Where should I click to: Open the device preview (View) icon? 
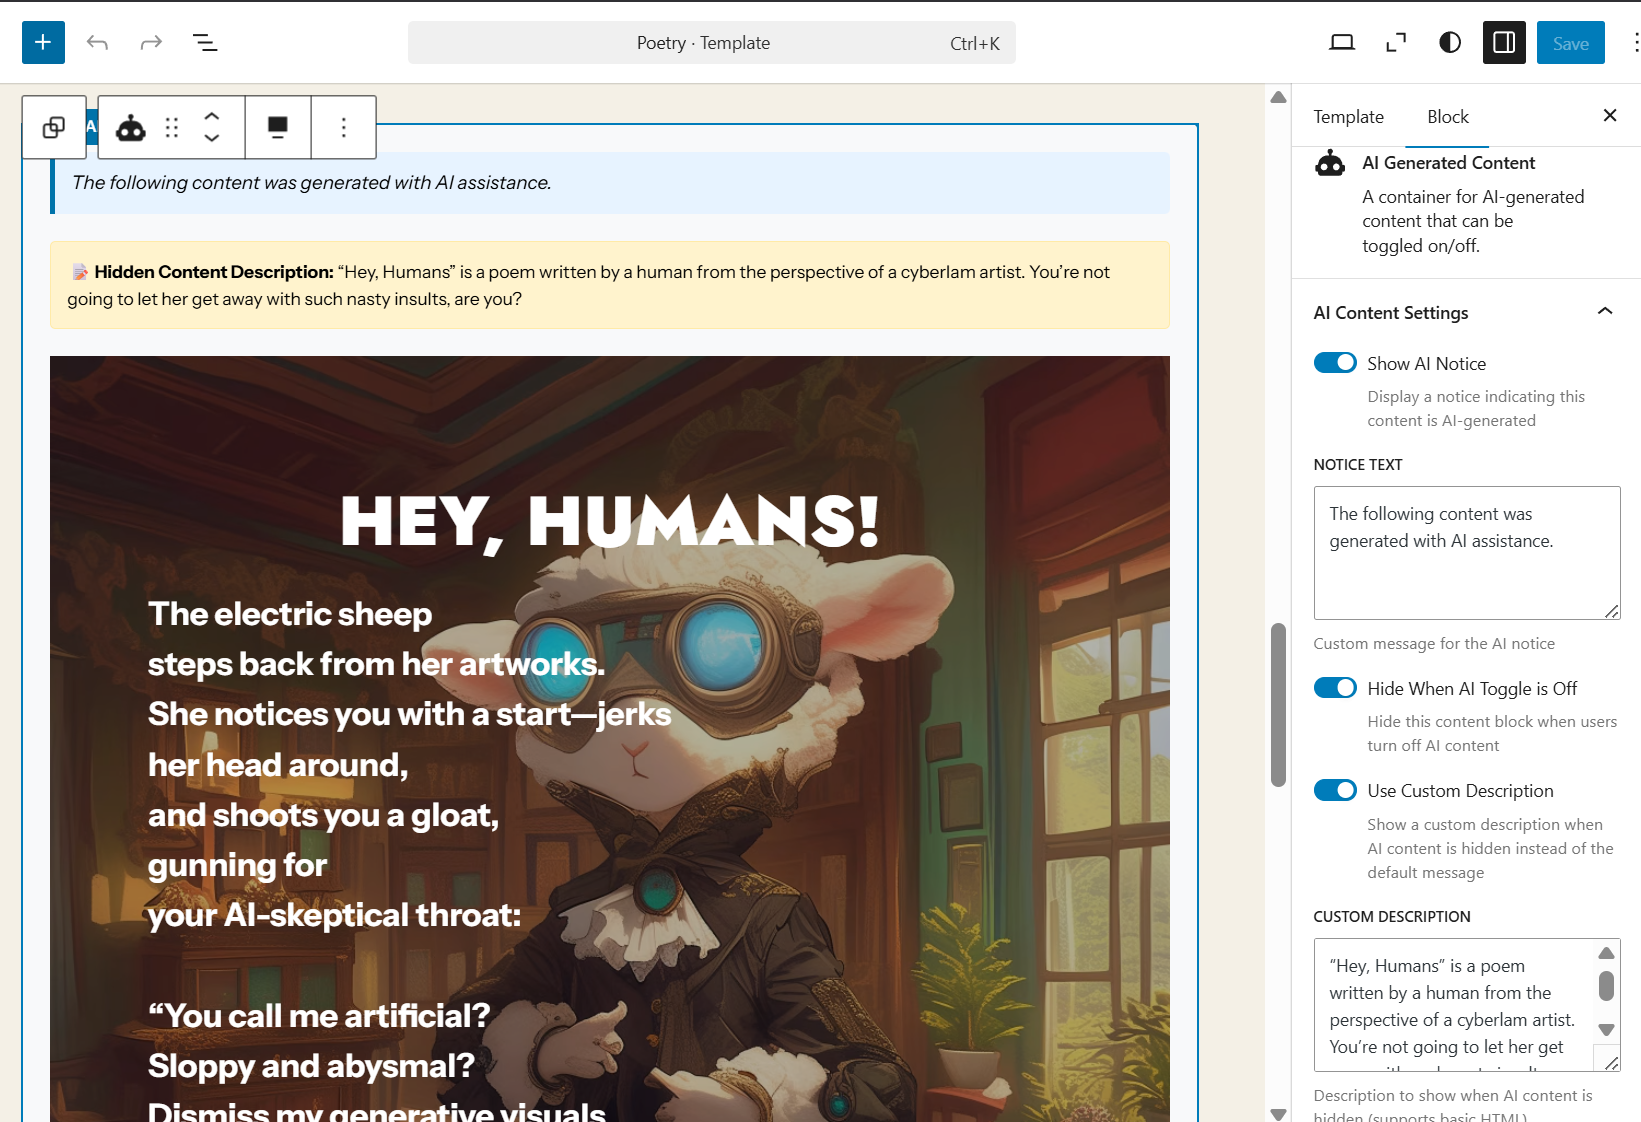pyautogui.click(x=1342, y=43)
